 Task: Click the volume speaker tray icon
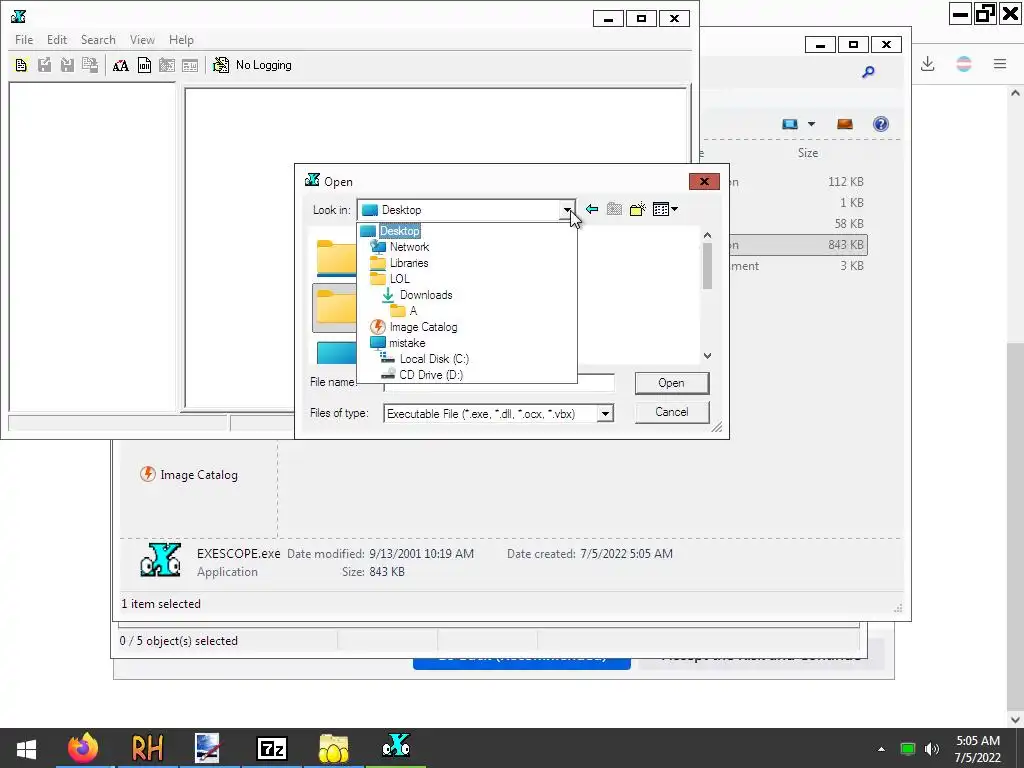pos(932,749)
